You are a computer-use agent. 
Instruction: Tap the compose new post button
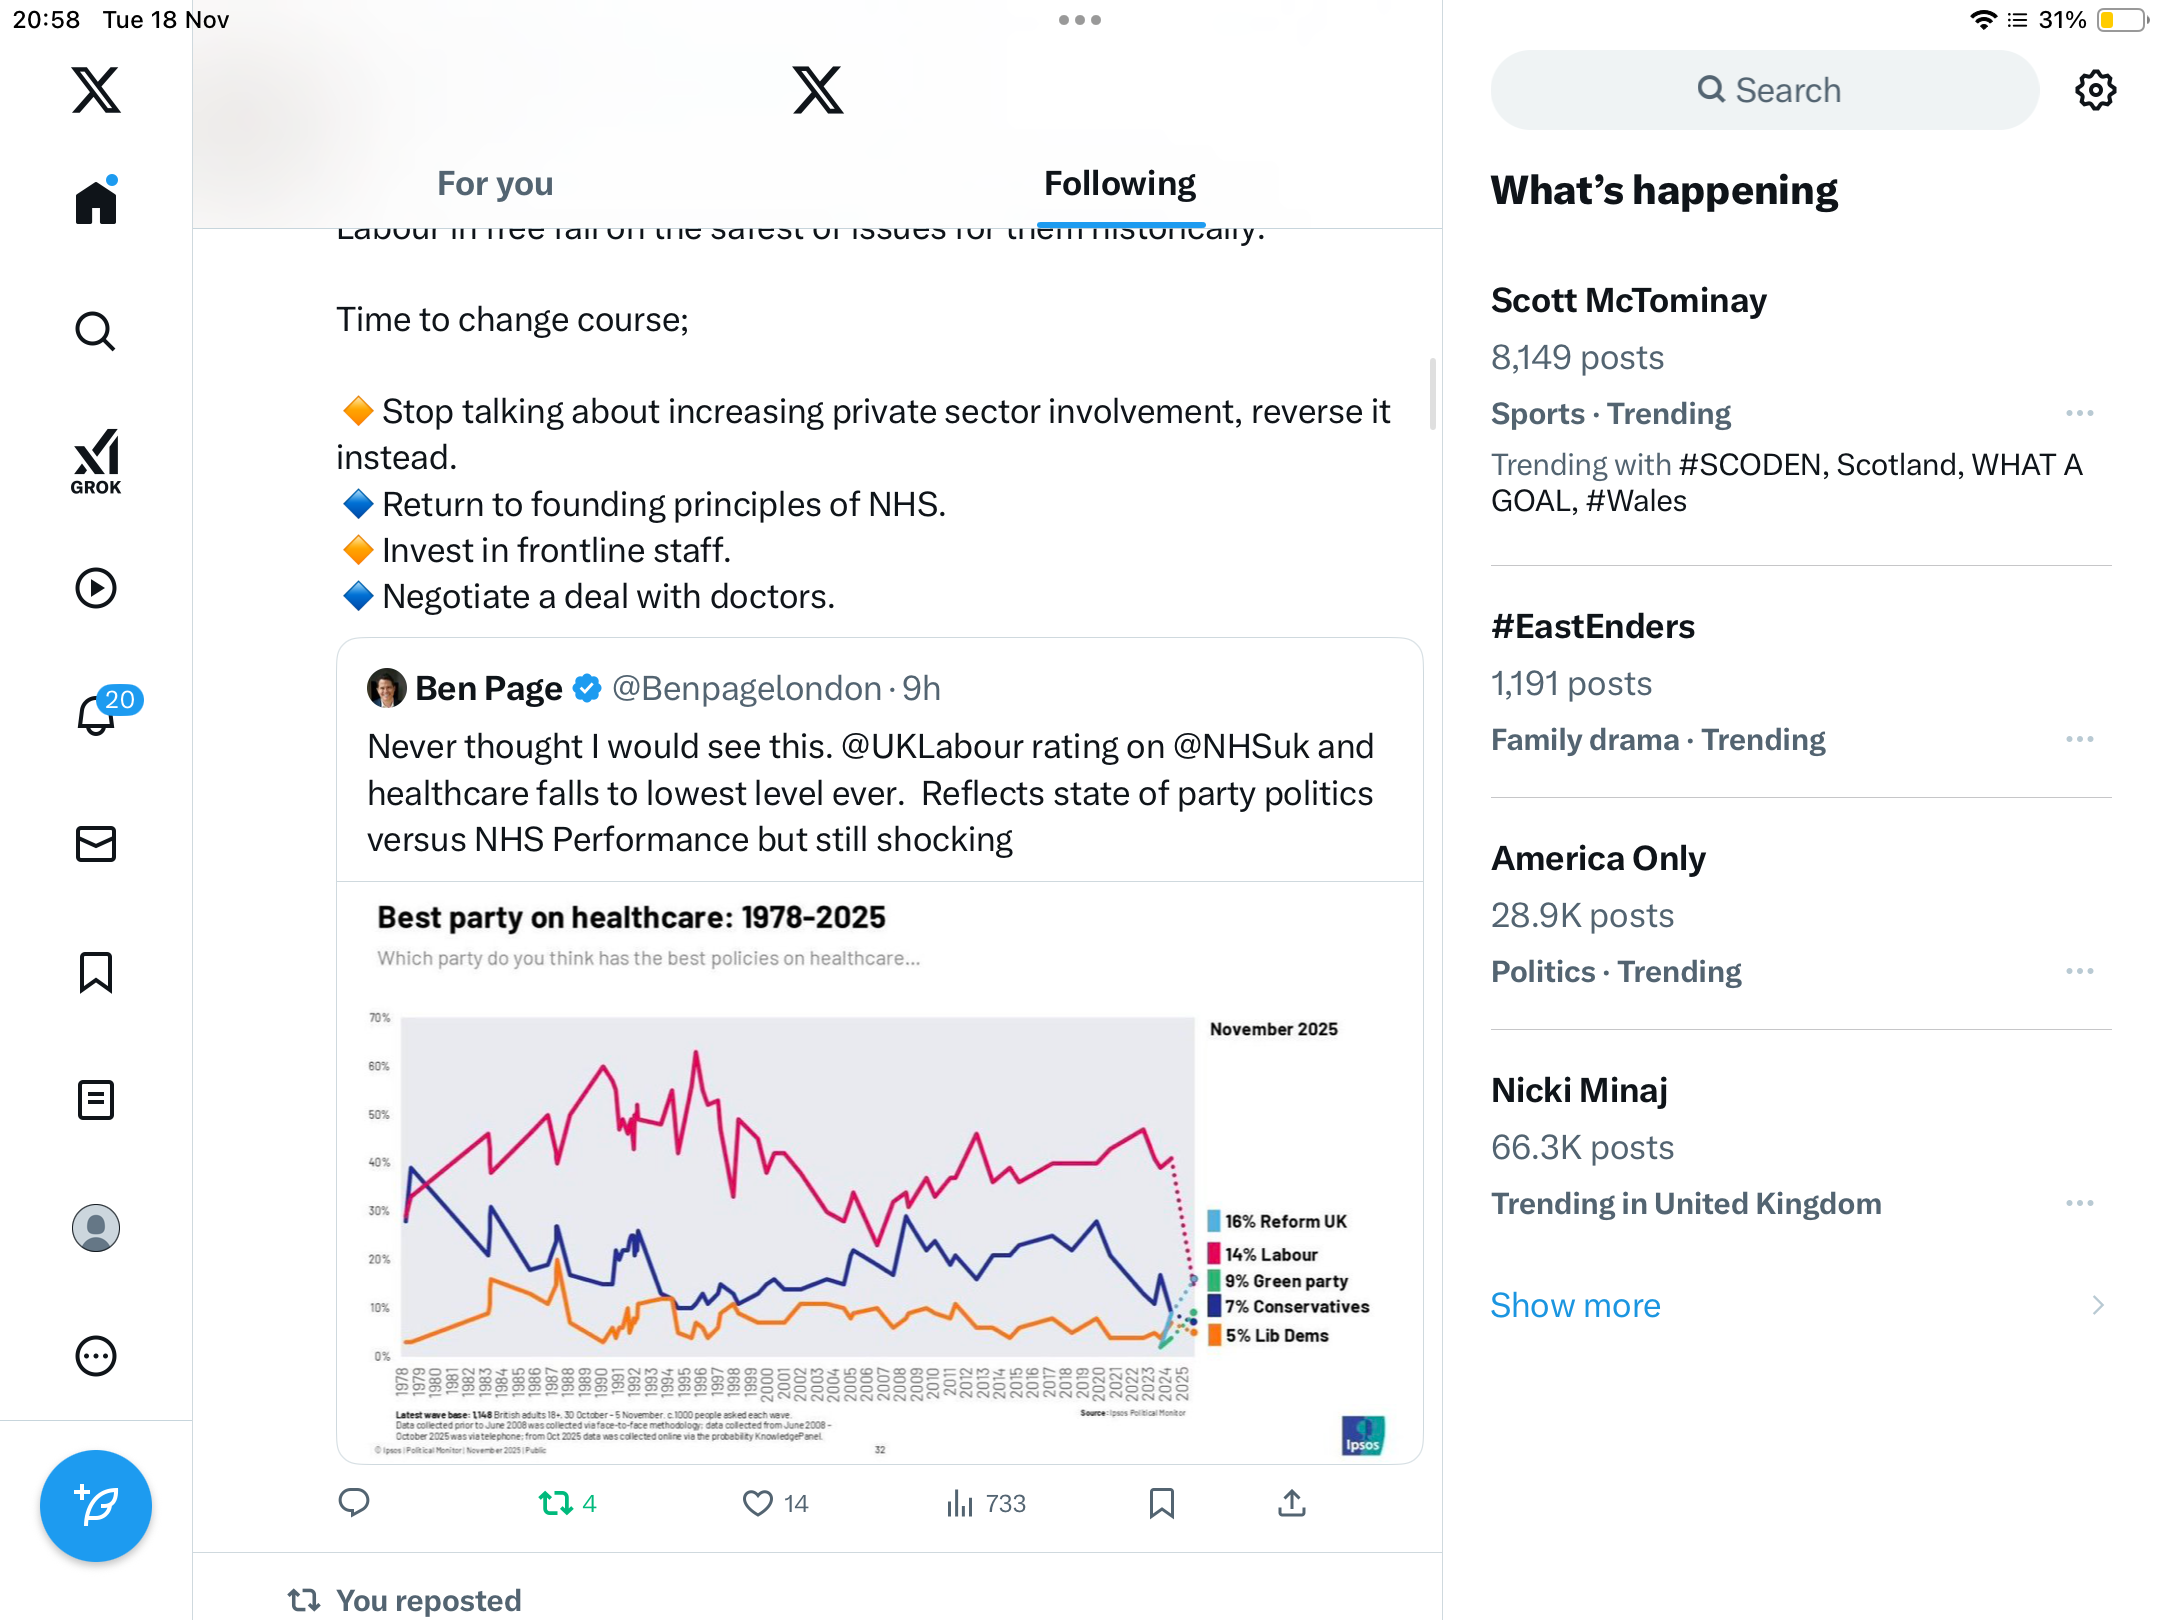pyautogui.click(x=96, y=1505)
